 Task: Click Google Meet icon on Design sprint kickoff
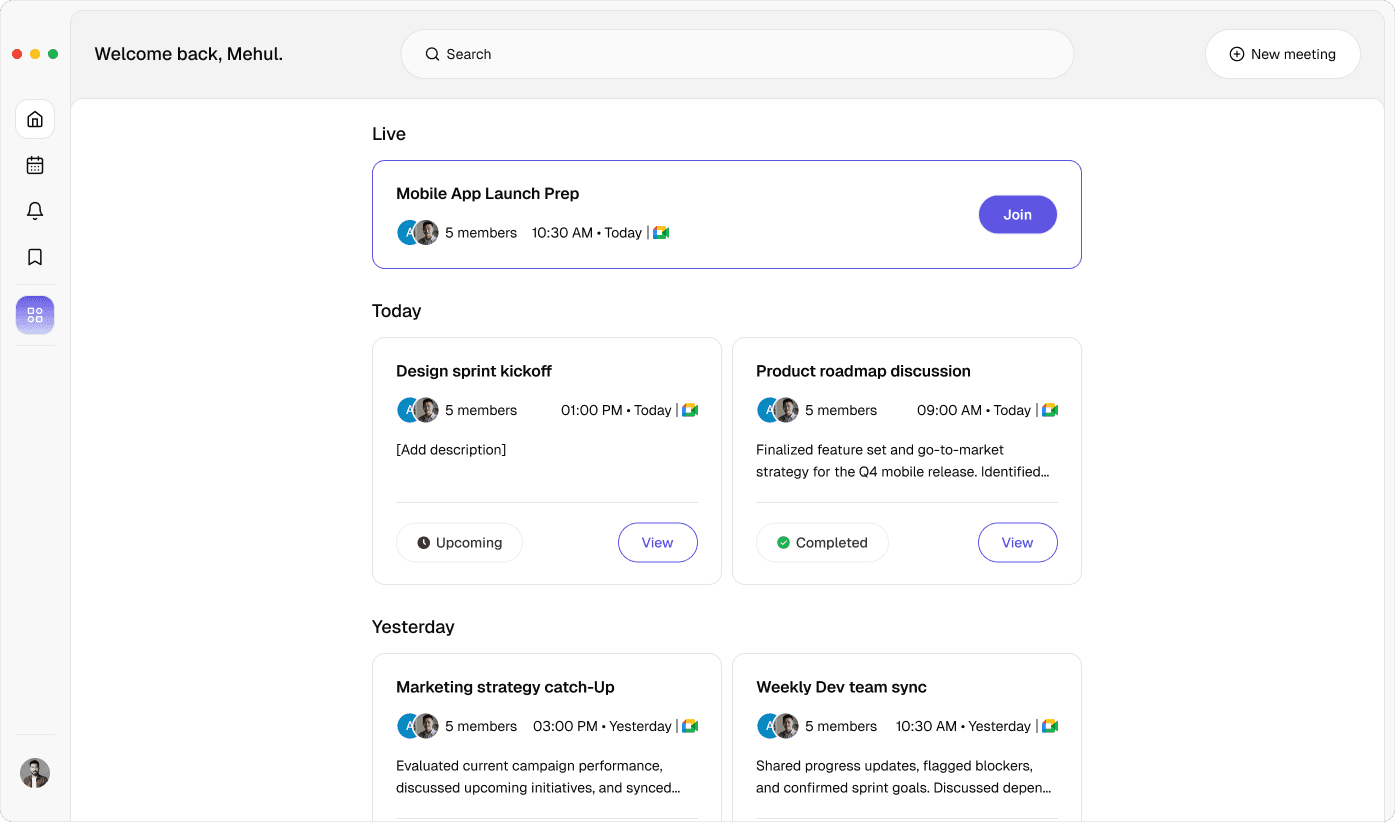click(690, 410)
